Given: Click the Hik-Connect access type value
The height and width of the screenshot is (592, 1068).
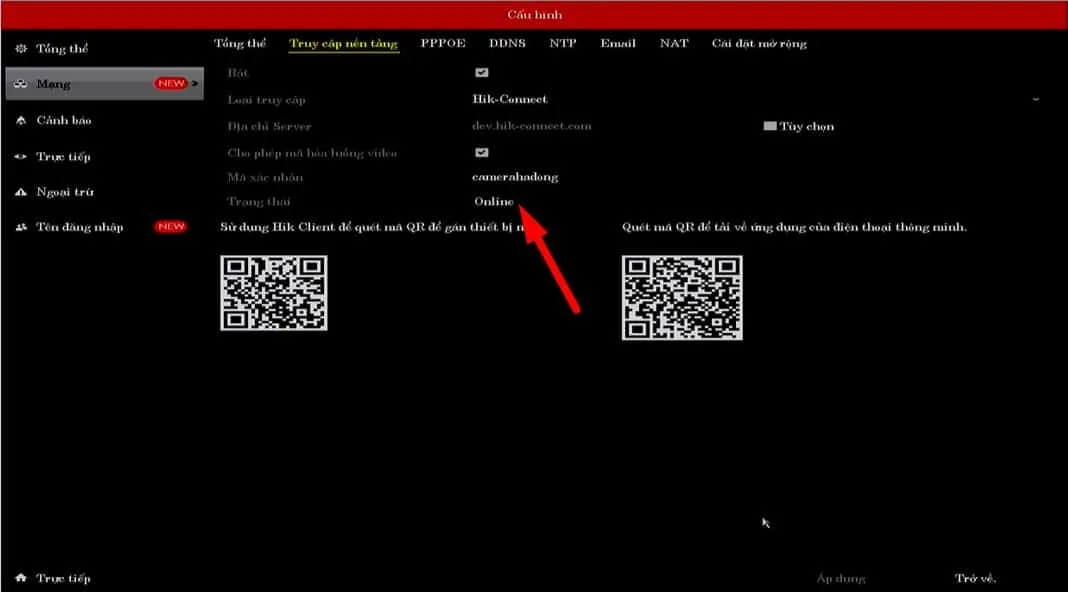Looking at the screenshot, I should click(x=509, y=99).
